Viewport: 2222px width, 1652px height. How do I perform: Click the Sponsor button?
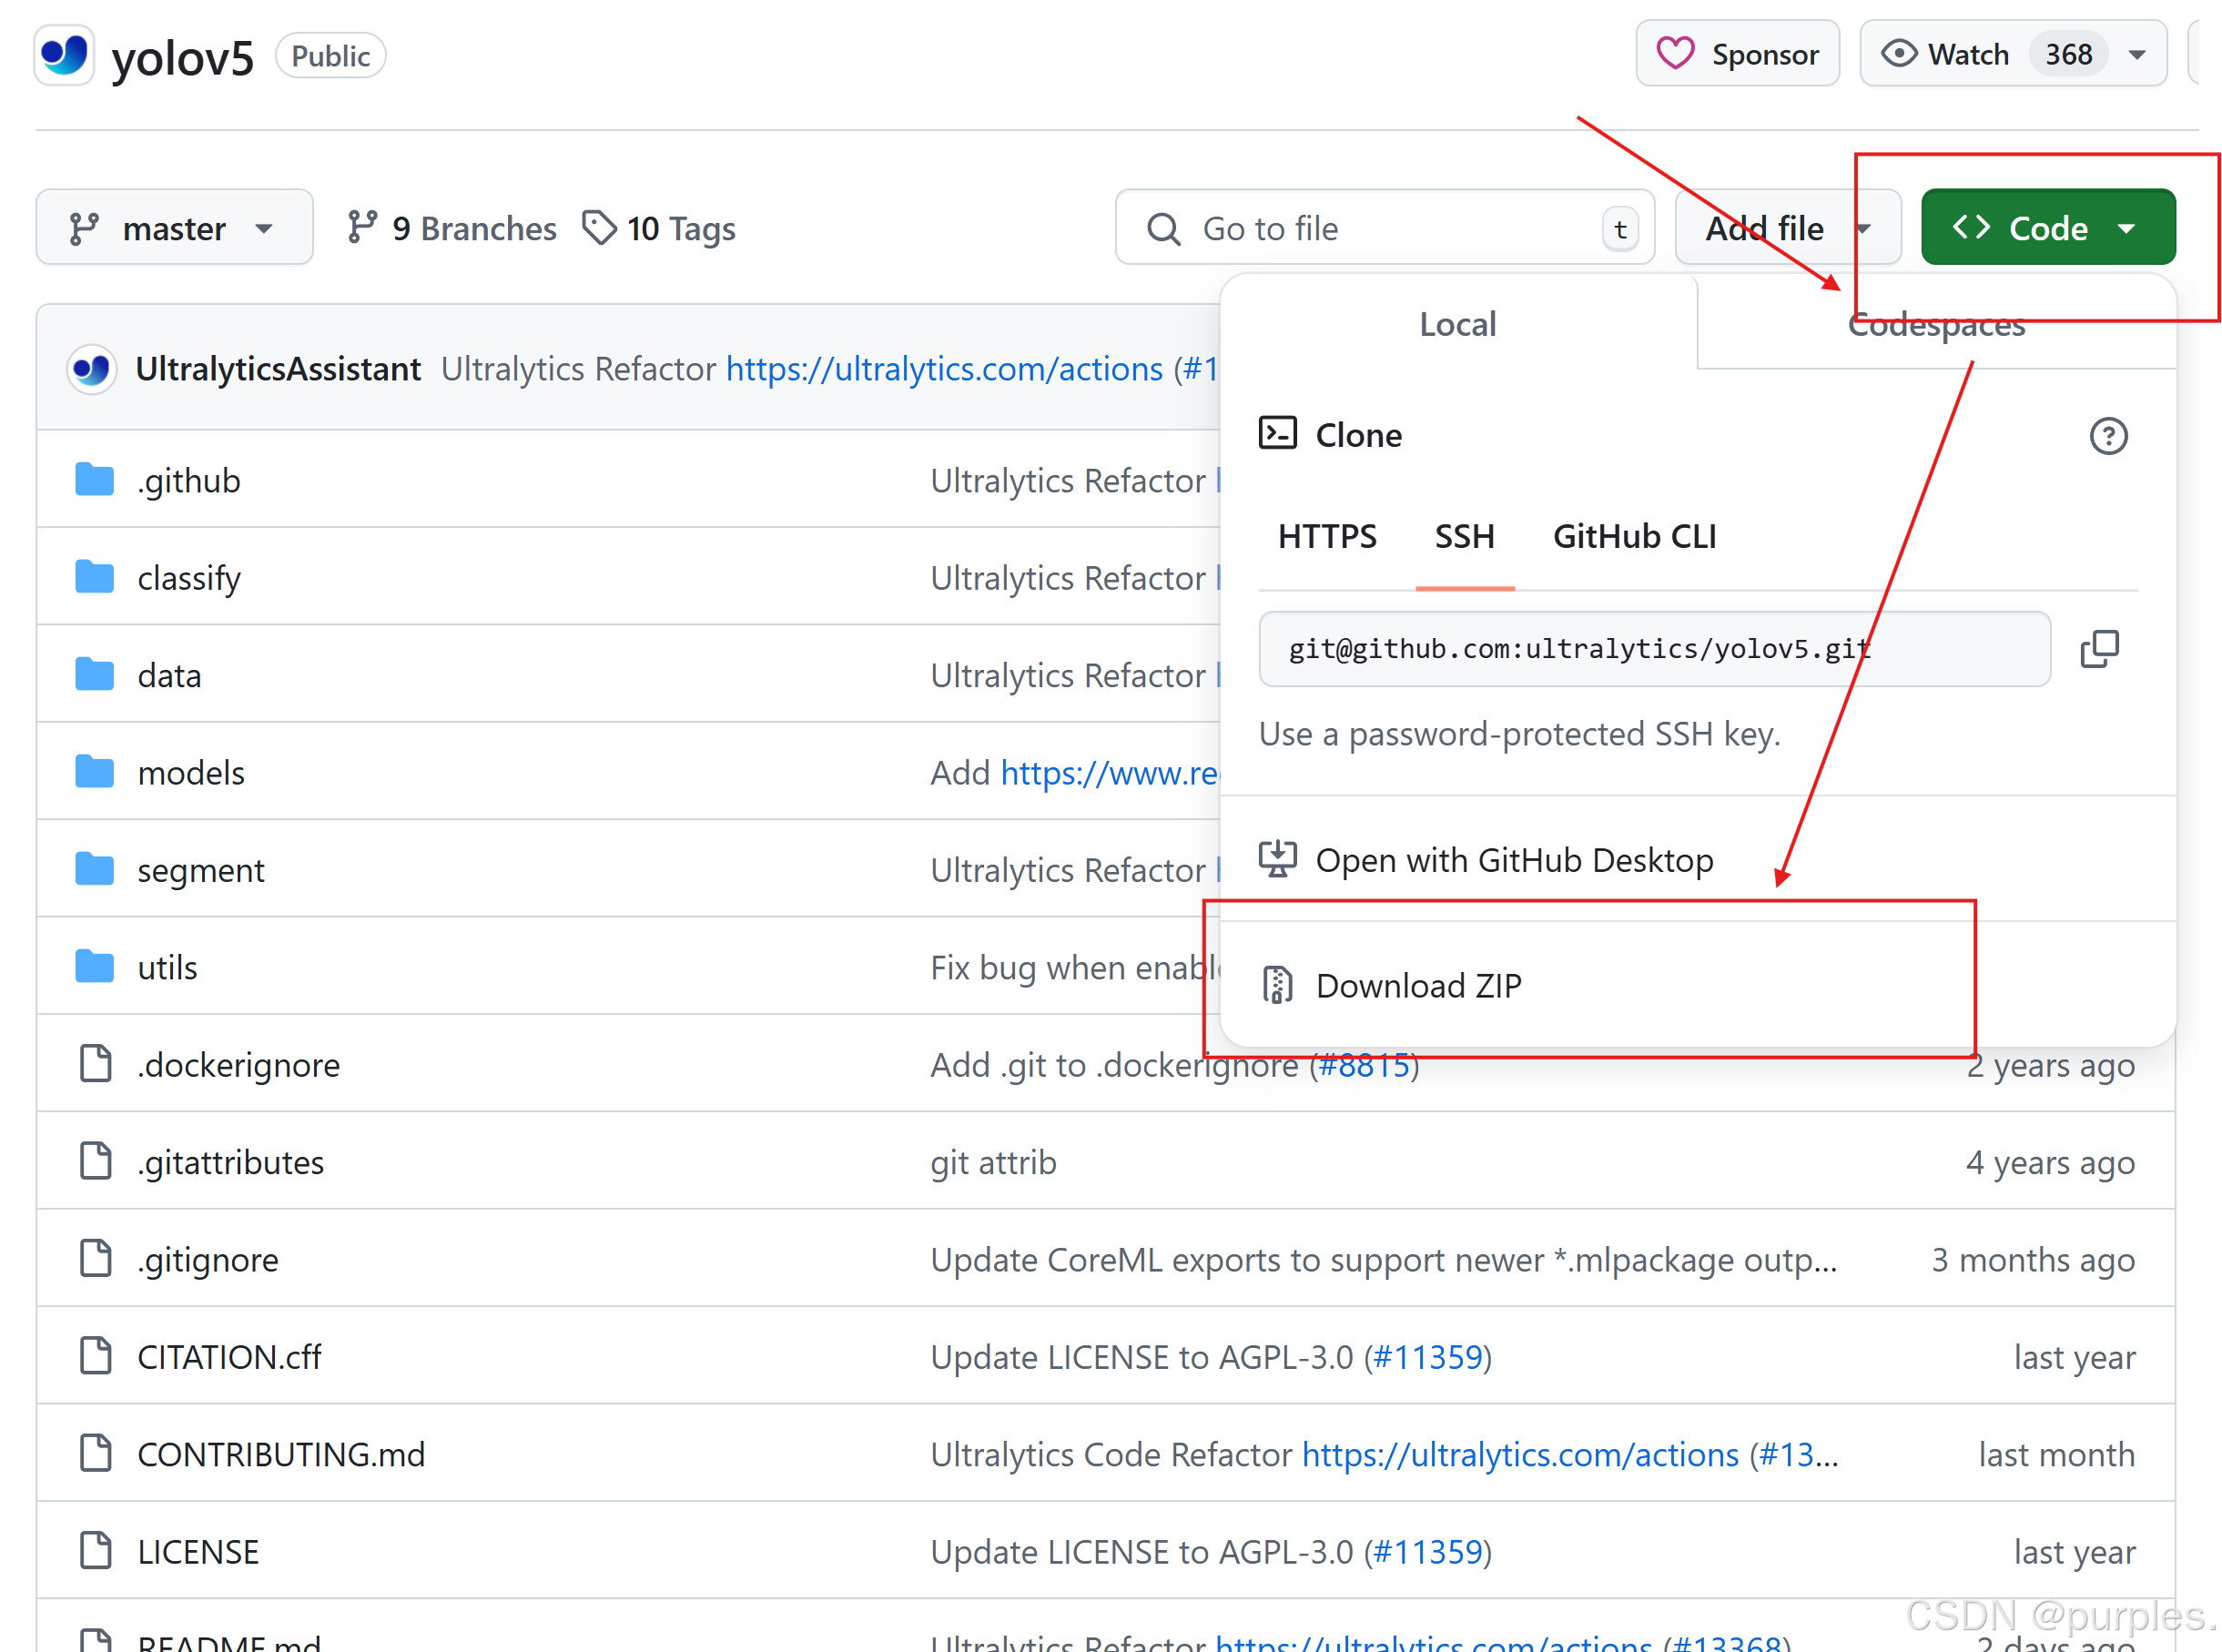(1737, 54)
